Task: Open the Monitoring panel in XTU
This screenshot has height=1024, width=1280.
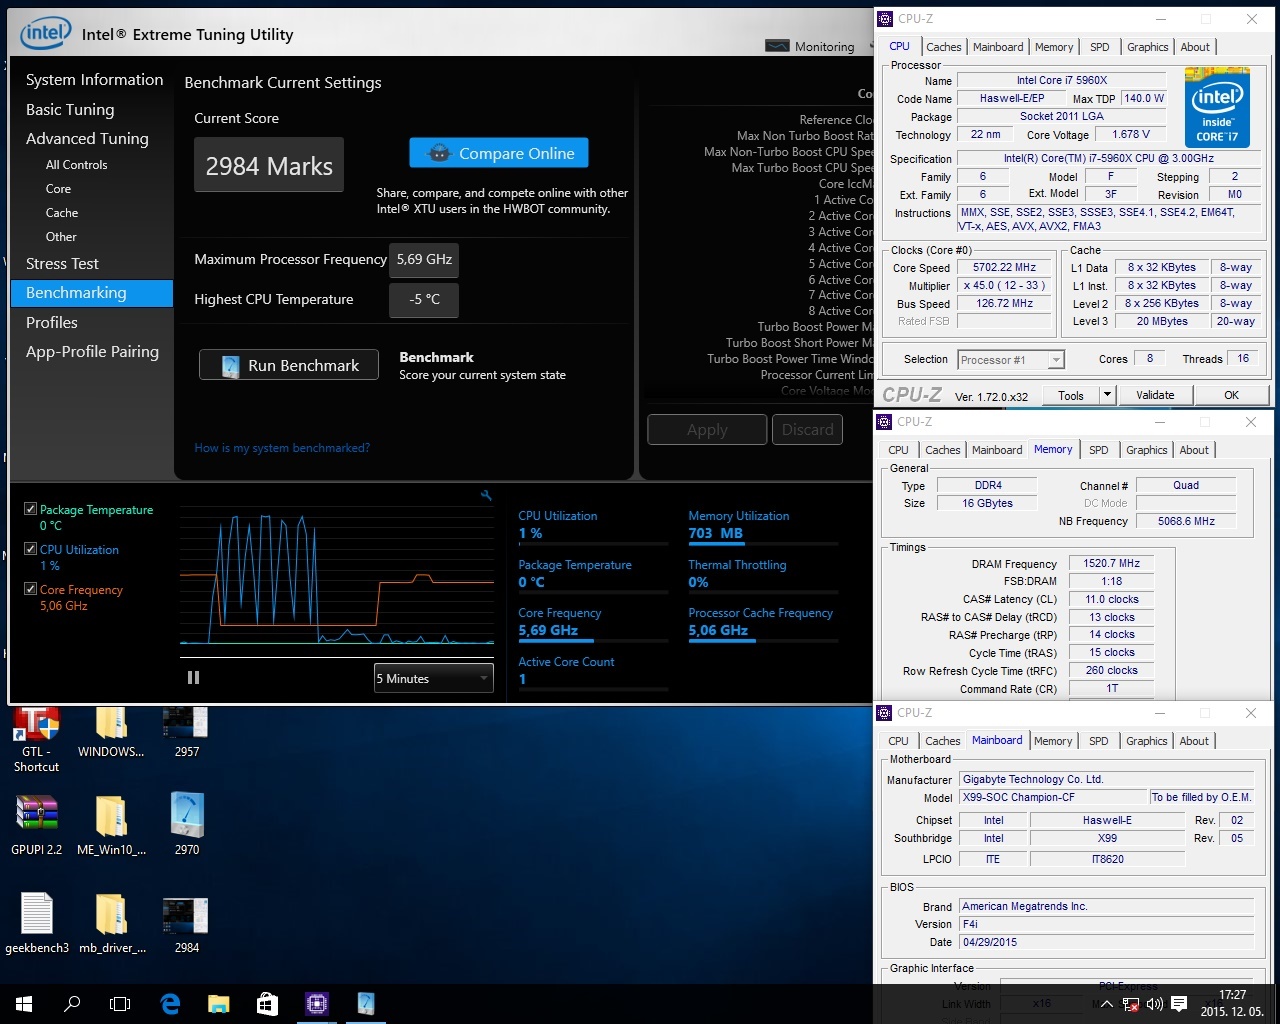Action: point(810,46)
